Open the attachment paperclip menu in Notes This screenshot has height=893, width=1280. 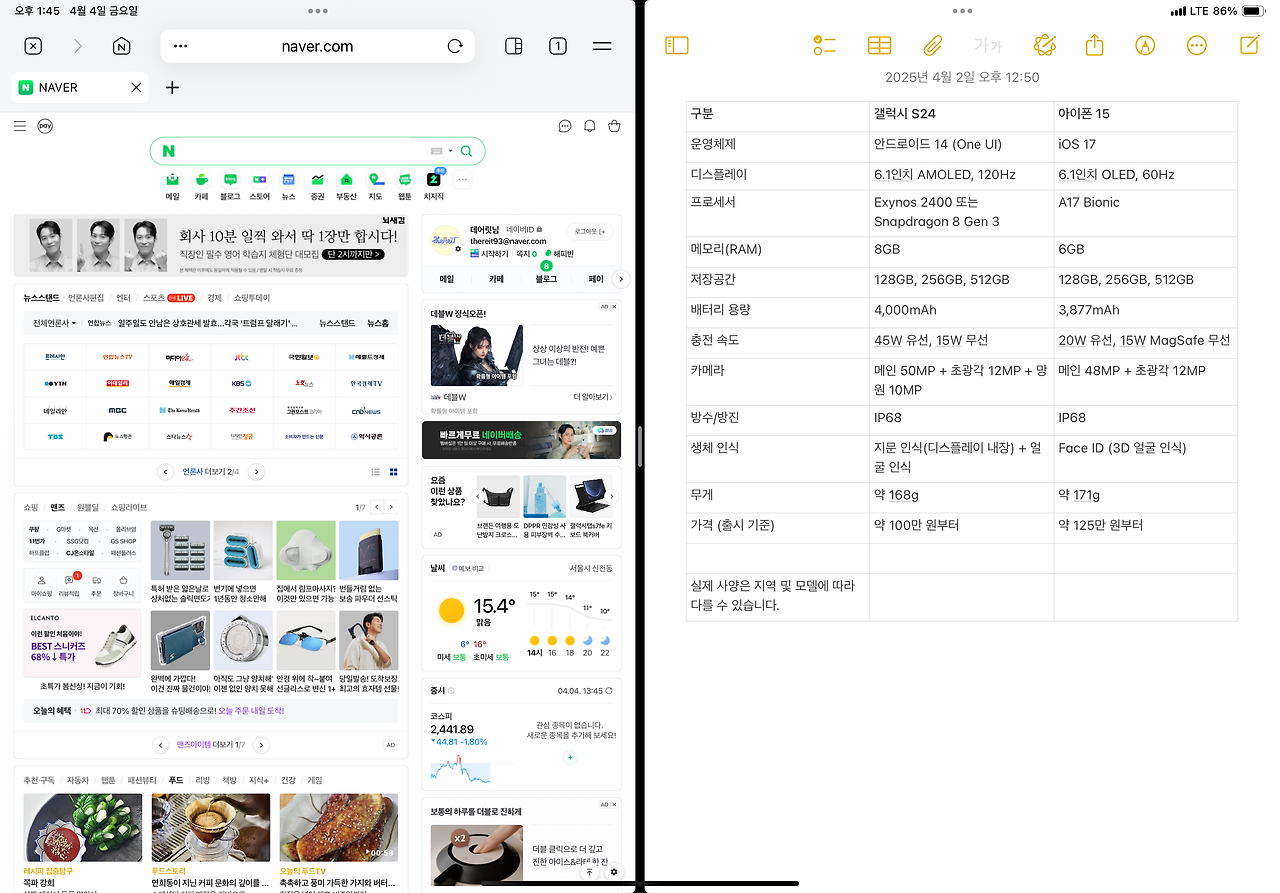click(x=933, y=45)
